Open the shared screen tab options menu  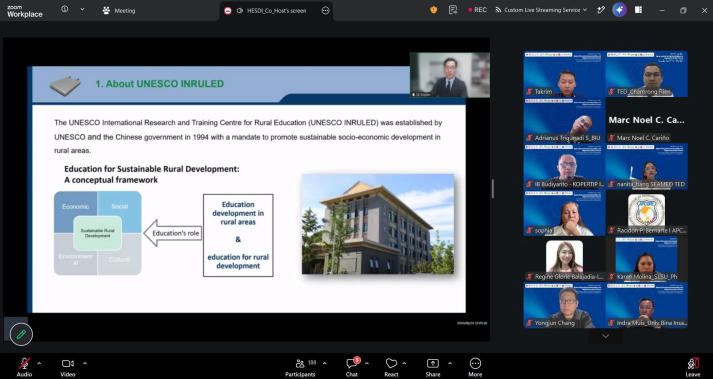point(326,10)
